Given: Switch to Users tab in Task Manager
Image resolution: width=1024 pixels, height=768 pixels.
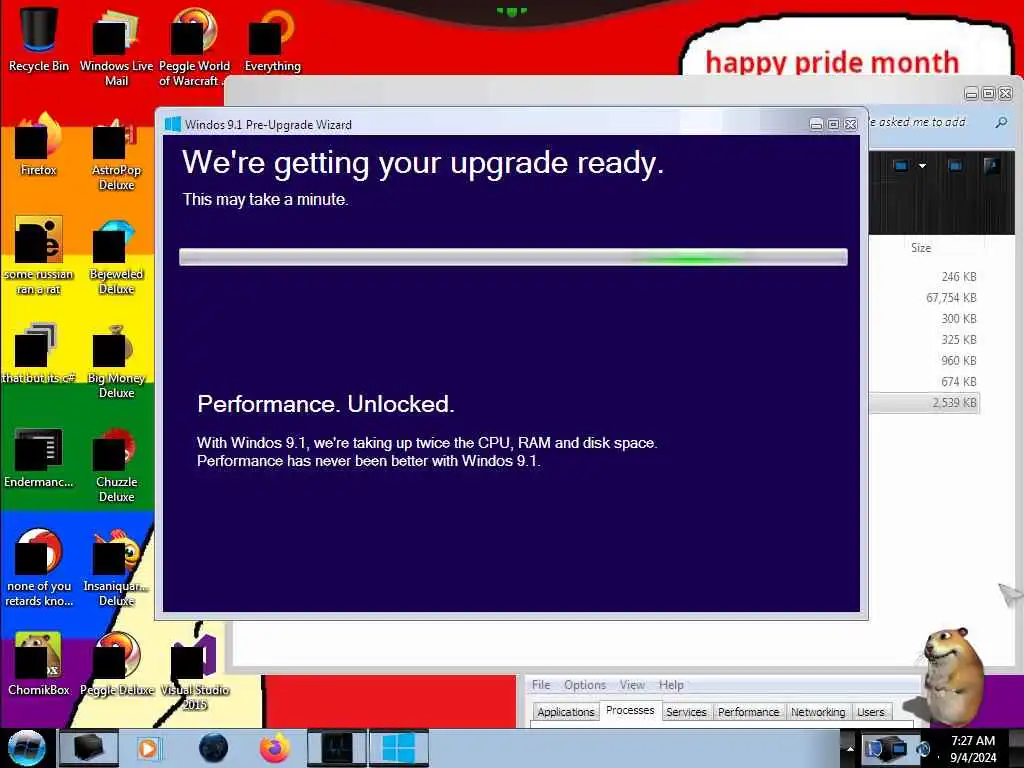Looking at the screenshot, I should pos(871,712).
